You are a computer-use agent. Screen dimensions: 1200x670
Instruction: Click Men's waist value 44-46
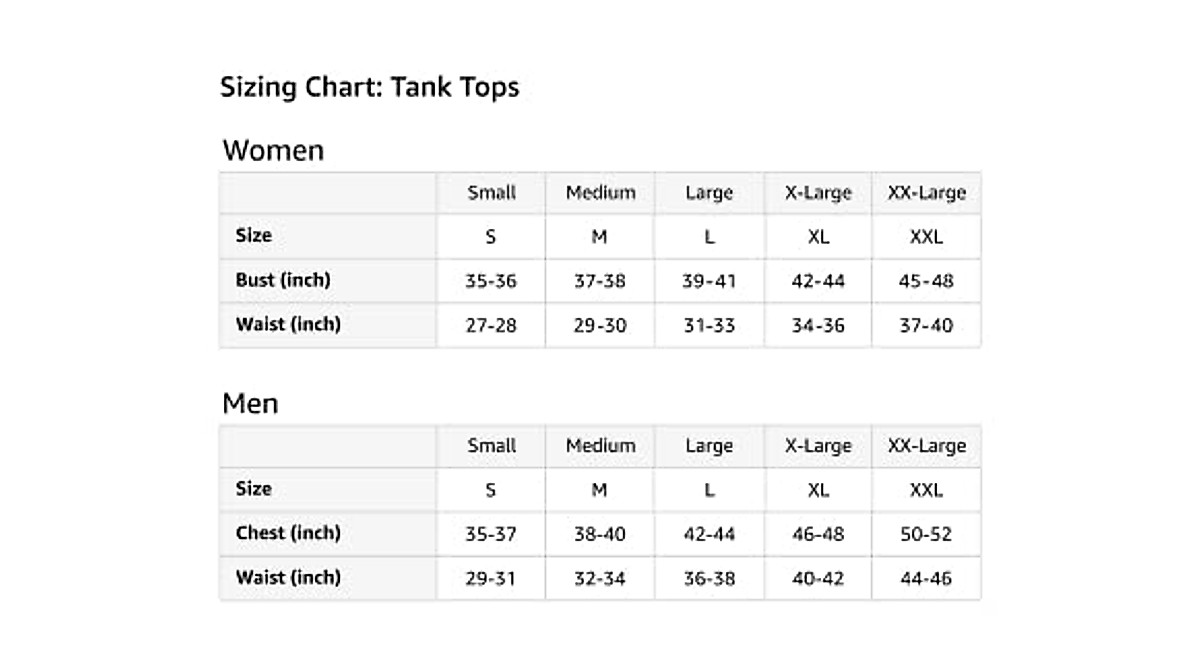pyautogui.click(x=926, y=578)
